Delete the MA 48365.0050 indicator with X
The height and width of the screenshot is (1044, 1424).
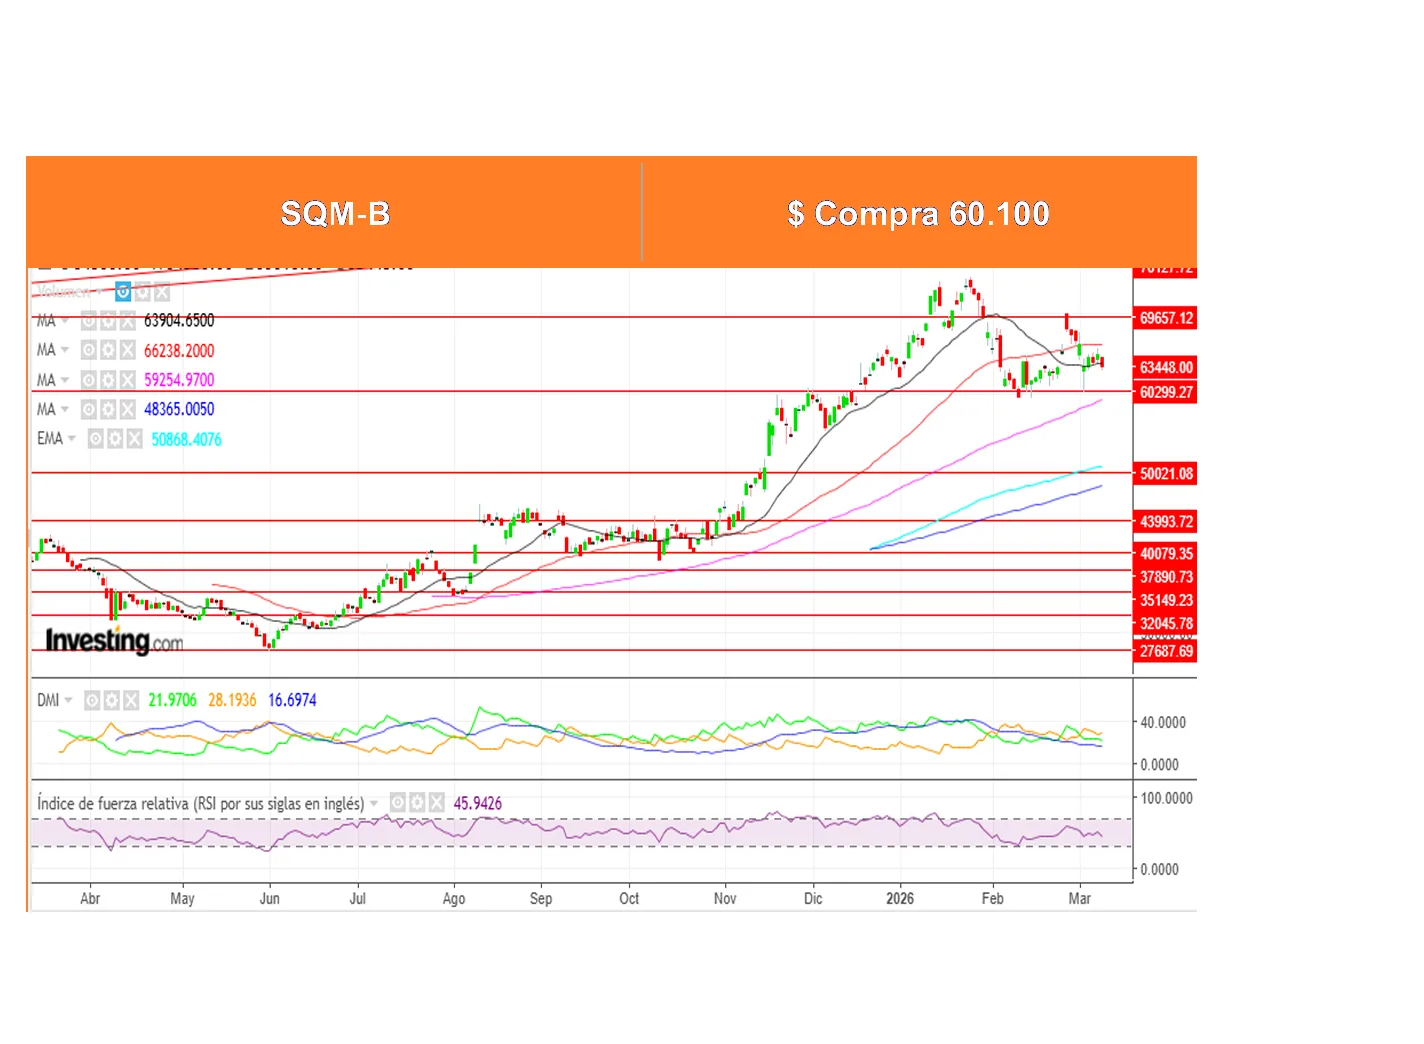click(x=127, y=409)
